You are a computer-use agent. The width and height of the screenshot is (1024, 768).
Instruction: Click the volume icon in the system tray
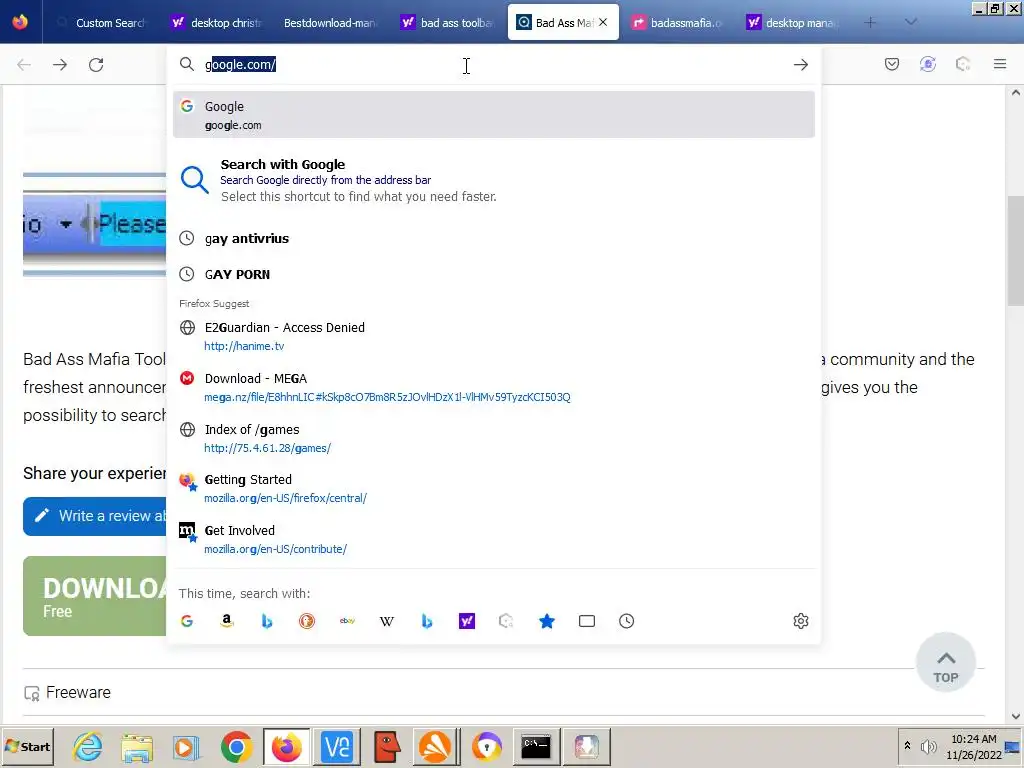coord(928,746)
